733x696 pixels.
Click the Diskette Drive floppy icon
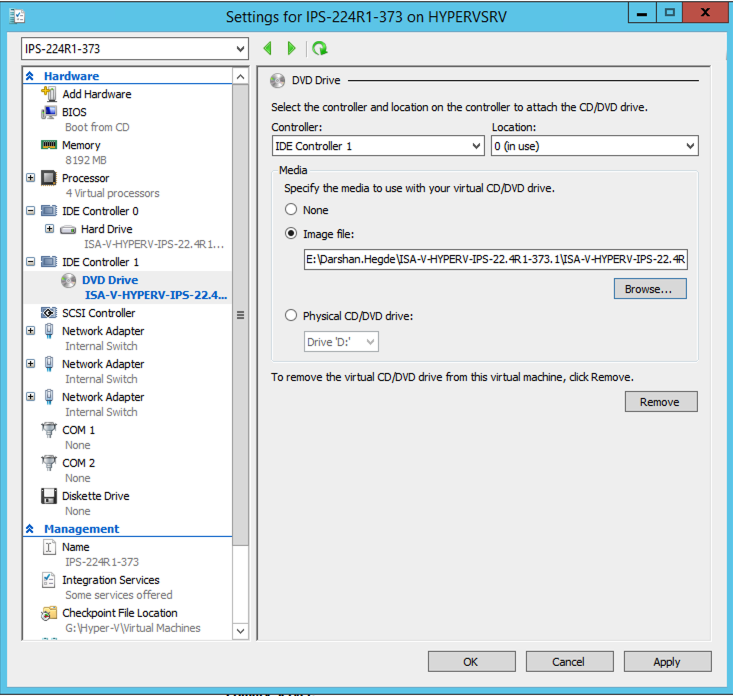[49, 496]
